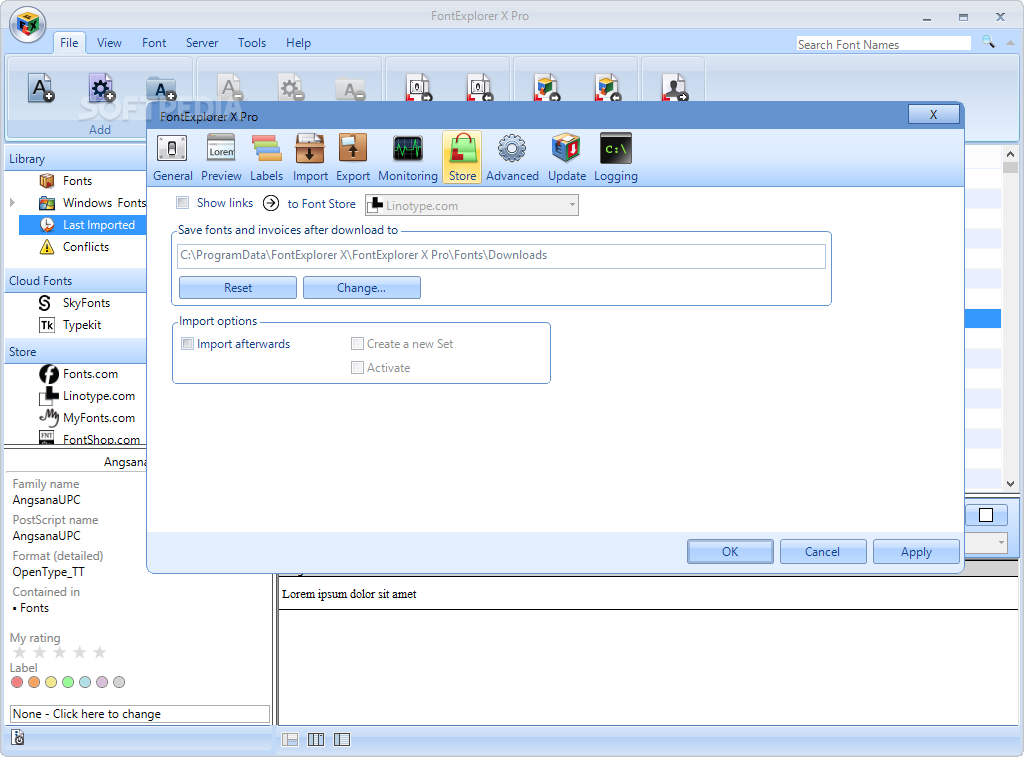Open the View menu
Screen dimensions: 1024x757
pyautogui.click(x=109, y=42)
